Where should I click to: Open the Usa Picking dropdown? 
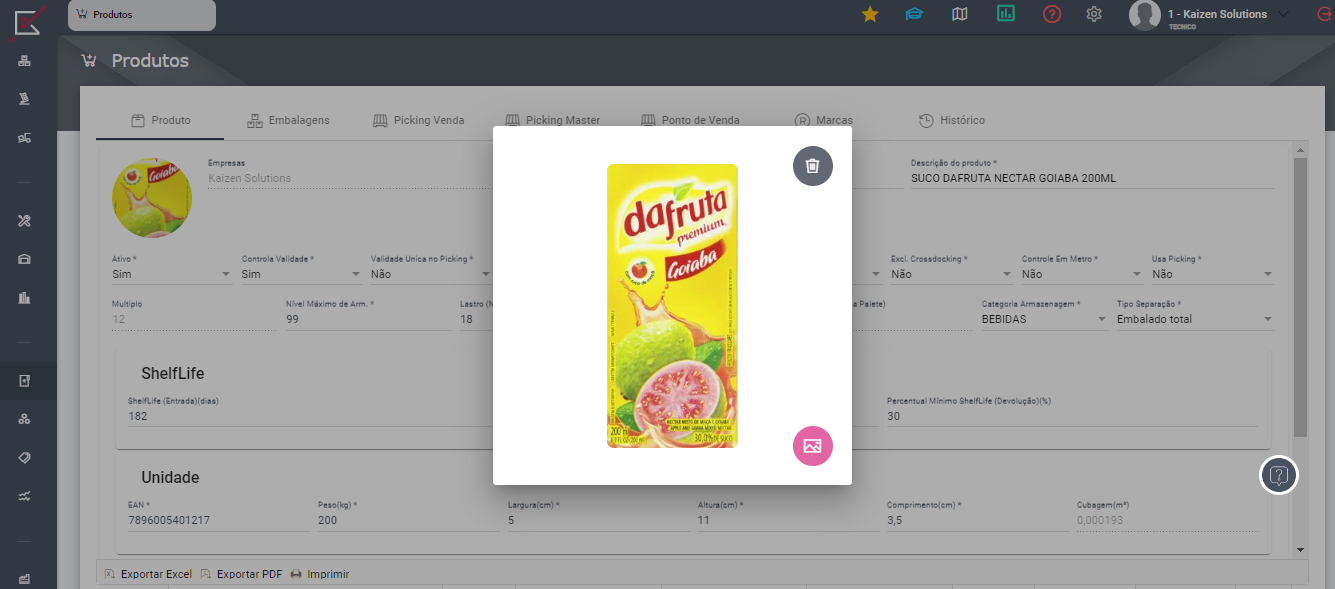coord(1211,274)
